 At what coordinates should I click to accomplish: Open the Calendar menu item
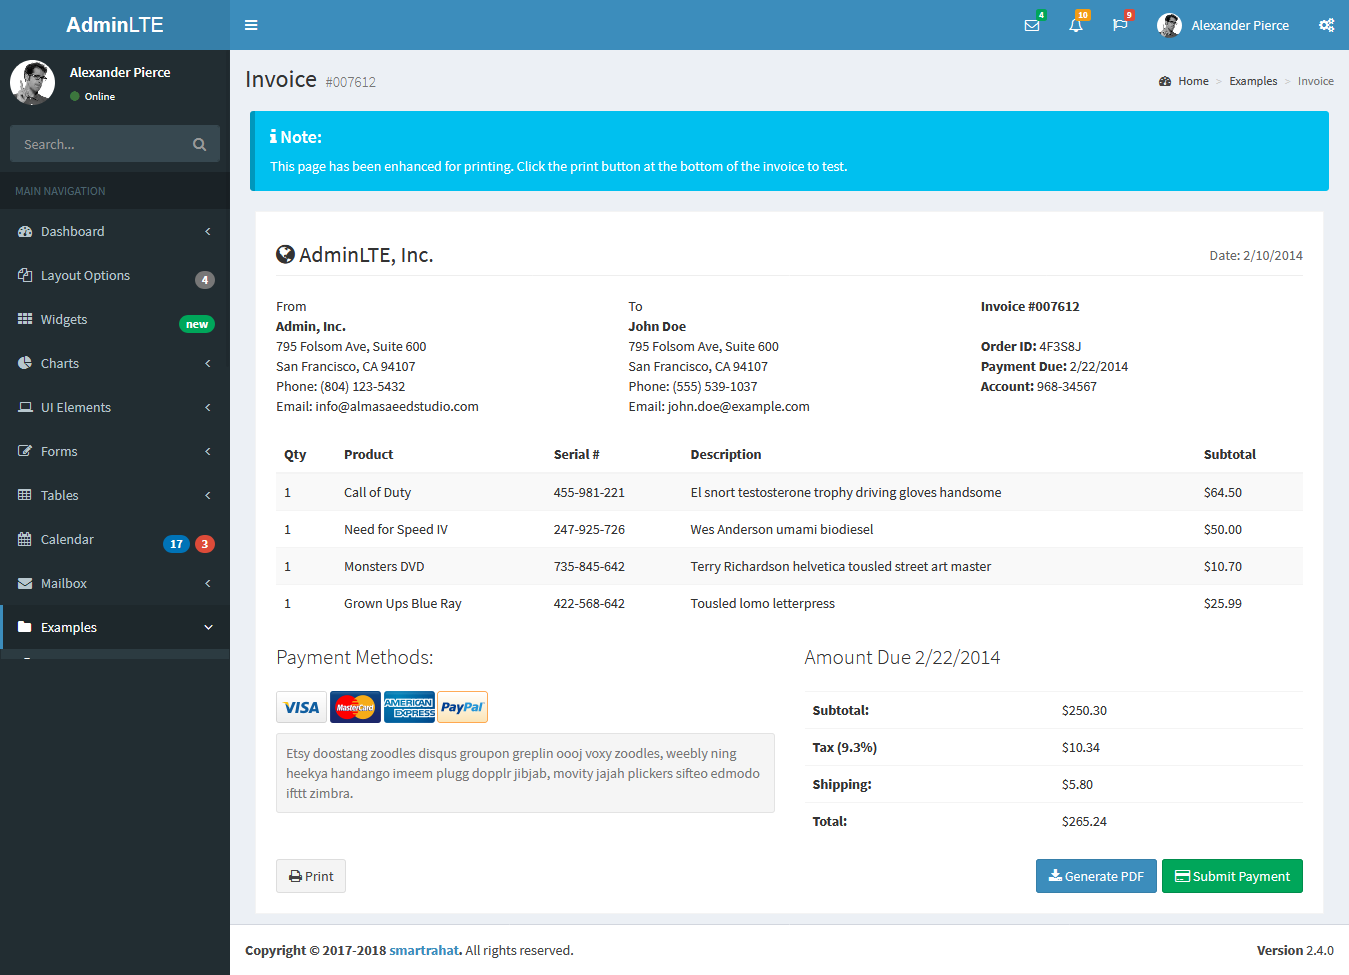[69, 539]
